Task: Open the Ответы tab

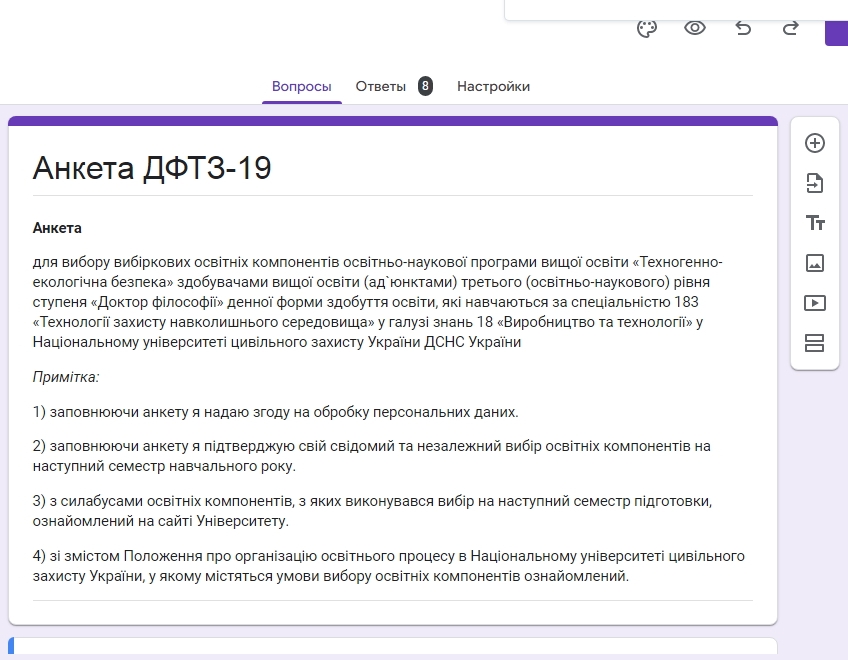Action: click(381, 87)
